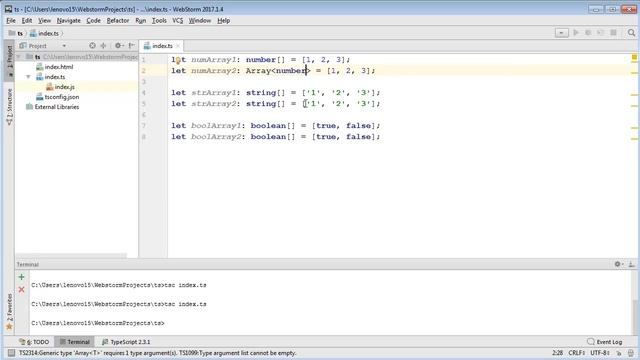Open the Edit menu
Screen dimensions: 640x360
[x=27, y=20]
